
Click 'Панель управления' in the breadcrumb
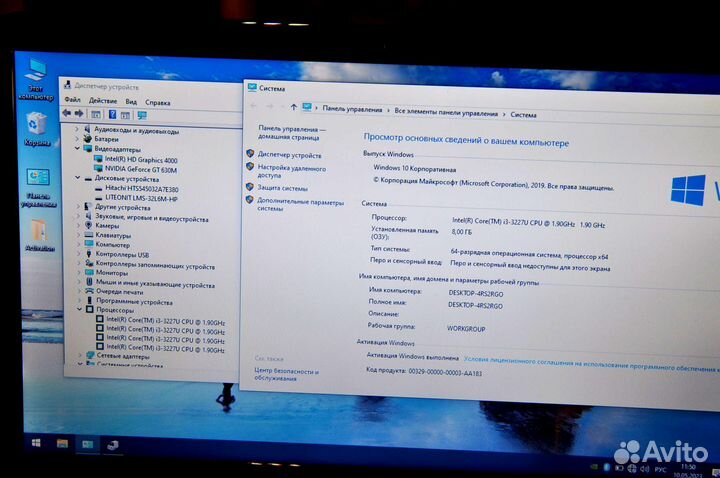click(x=352, y=109)
